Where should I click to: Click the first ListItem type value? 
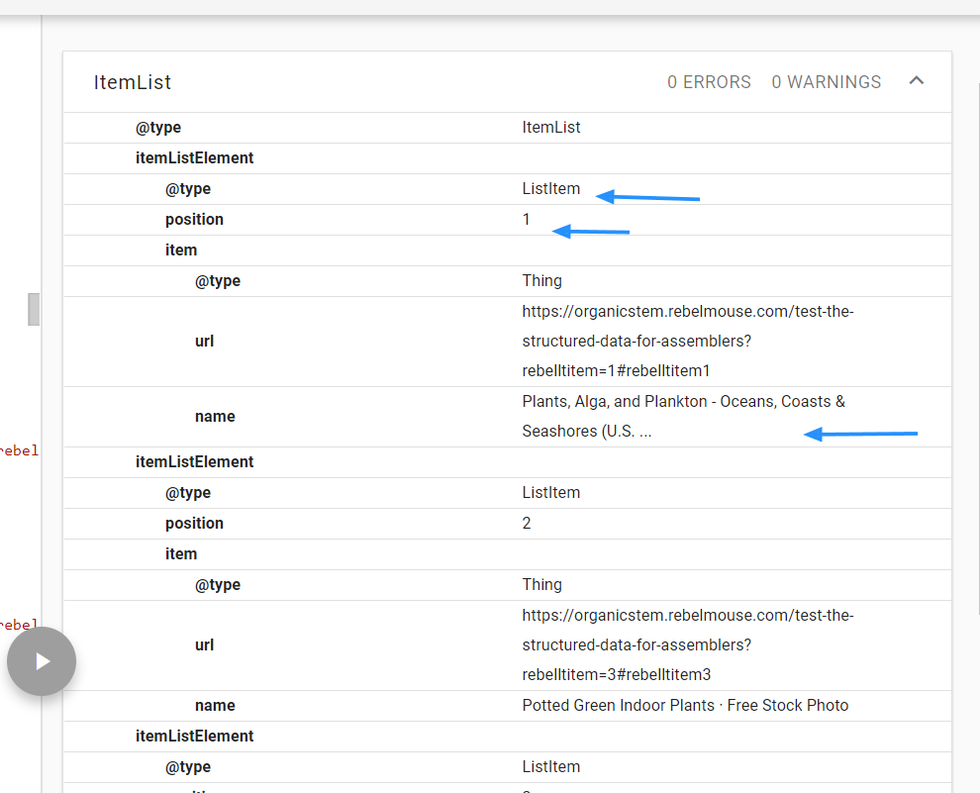point(550,189)
